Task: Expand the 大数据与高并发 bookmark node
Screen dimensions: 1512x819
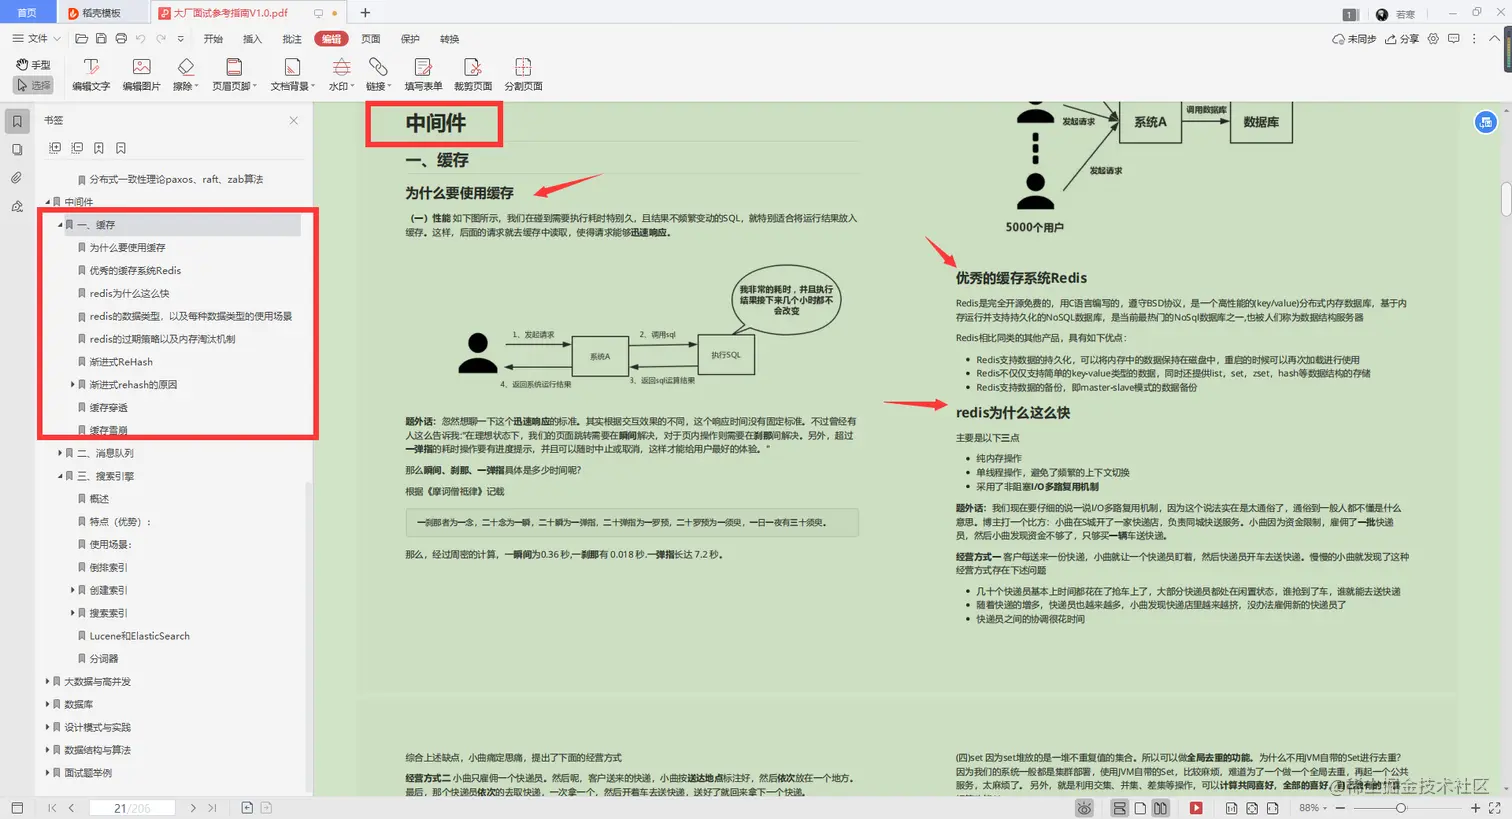Action: point(47,682)
